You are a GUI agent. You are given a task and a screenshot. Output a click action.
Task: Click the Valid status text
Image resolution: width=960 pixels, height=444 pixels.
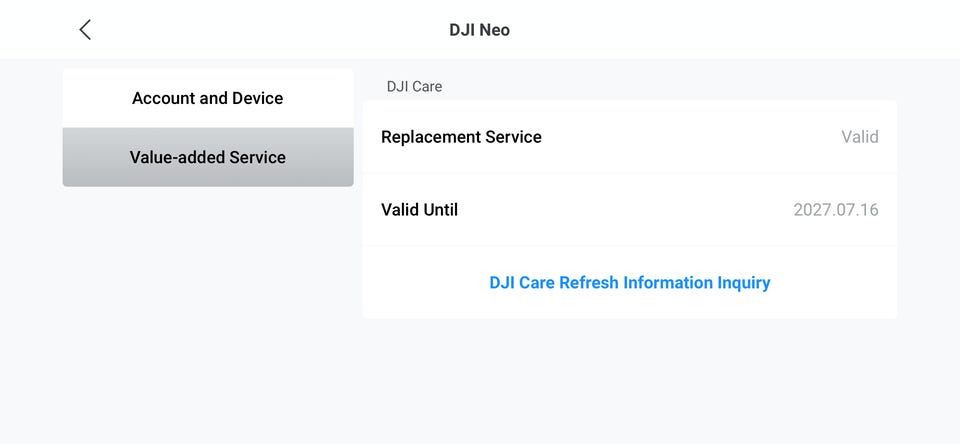pyautogui.click(x=859, y=137)
